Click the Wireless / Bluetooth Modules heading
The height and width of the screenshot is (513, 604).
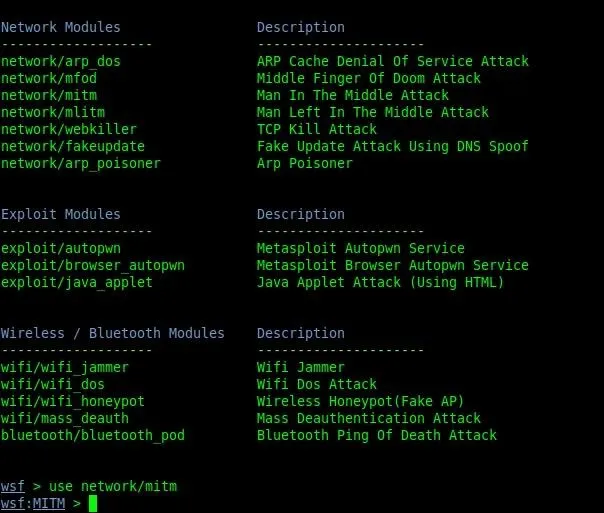(112, 334)
